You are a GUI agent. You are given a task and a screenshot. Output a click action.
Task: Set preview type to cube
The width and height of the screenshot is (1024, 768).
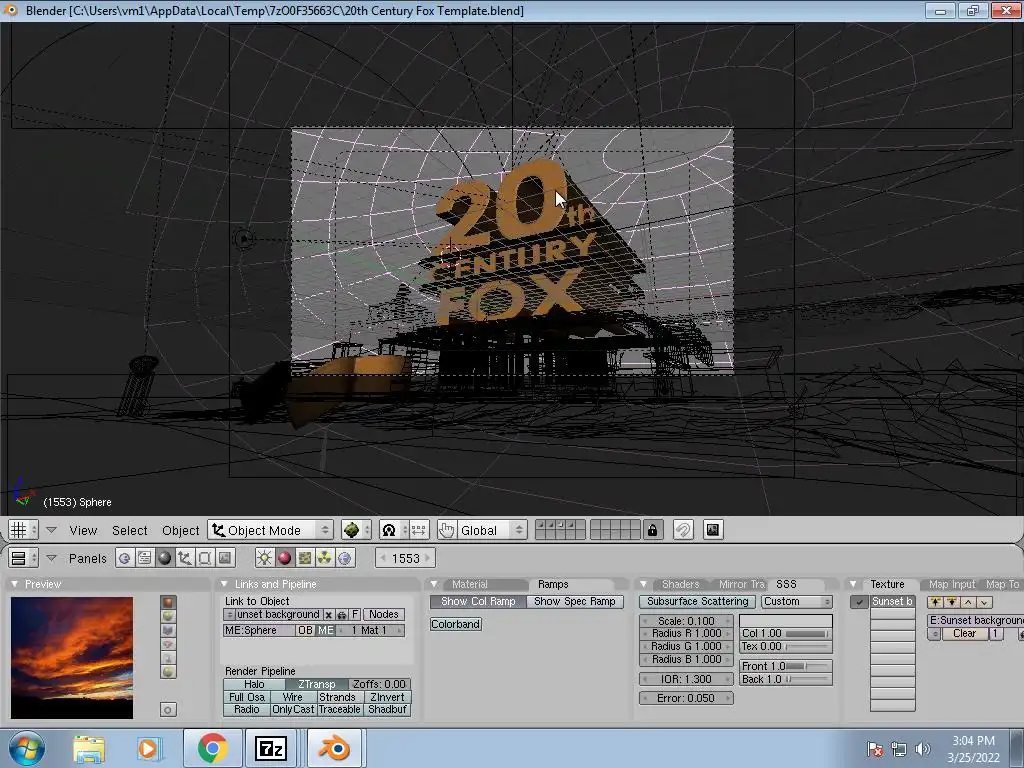pyautogui.click(x=168, y=630)
